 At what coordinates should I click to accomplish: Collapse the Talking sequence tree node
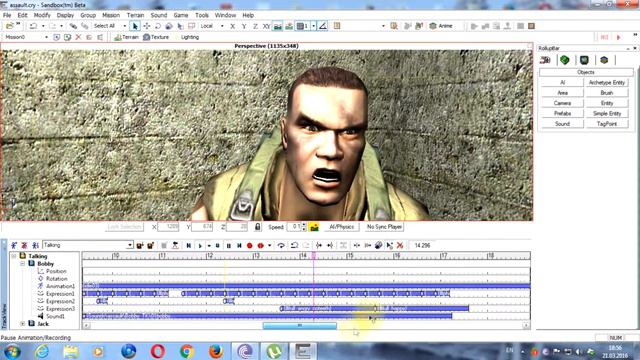13,256
